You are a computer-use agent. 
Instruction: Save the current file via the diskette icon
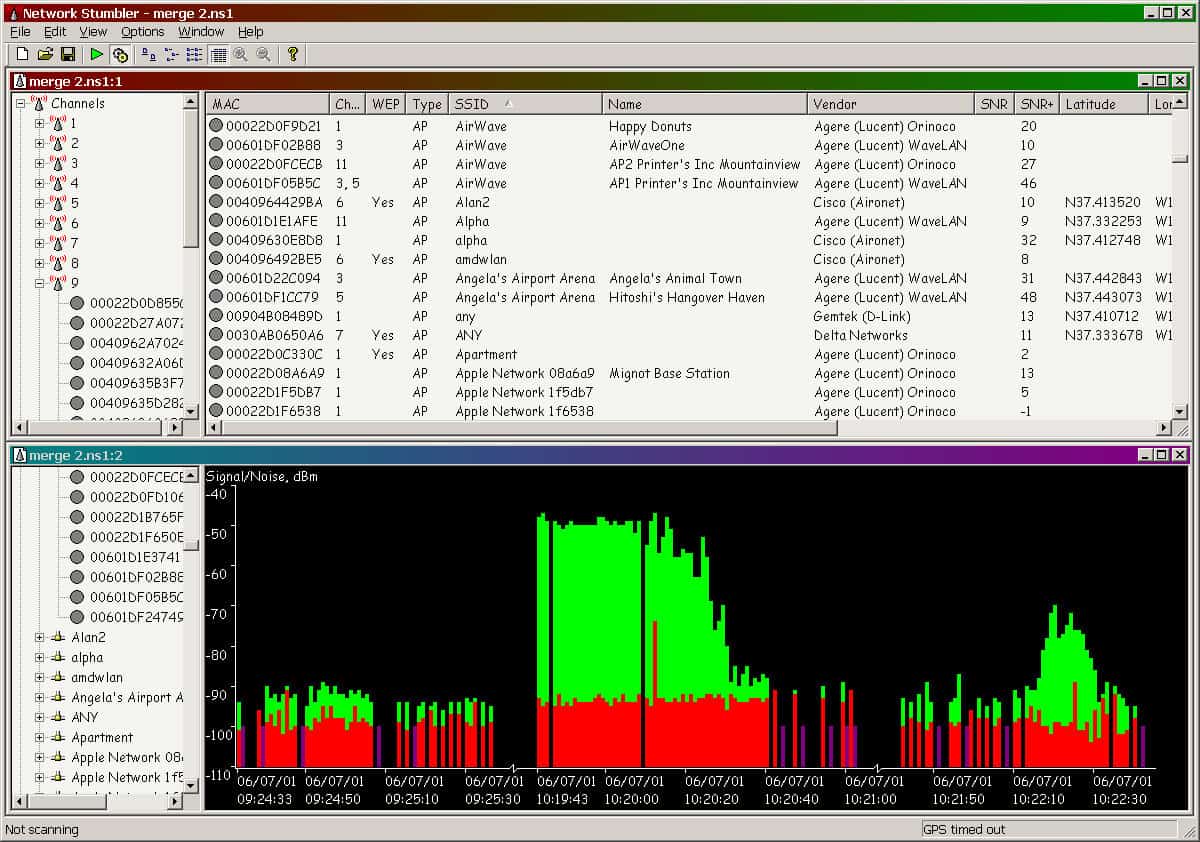pyautogui.click(x=67, y=55)
